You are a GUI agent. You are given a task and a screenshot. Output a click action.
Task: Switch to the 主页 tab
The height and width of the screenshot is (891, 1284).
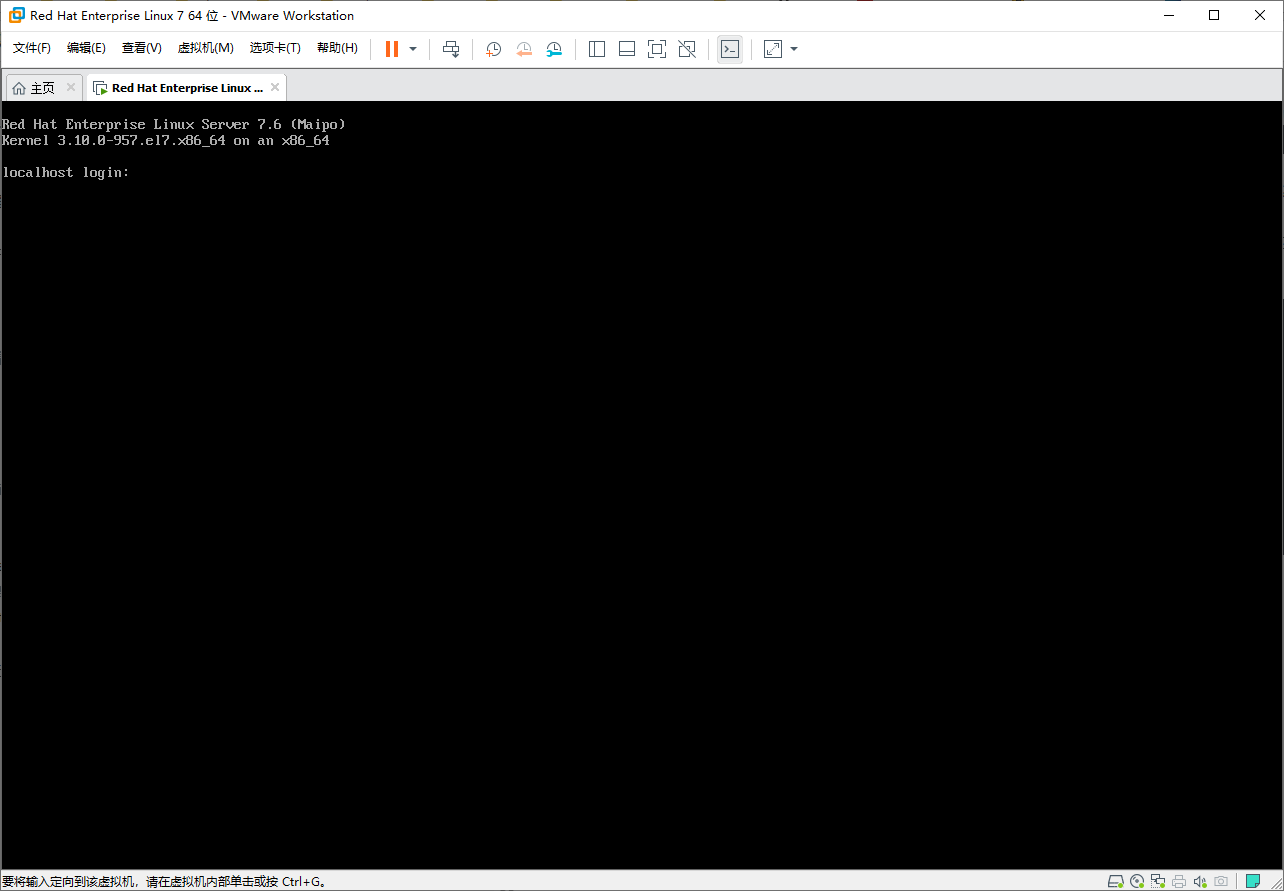[43, 87]
